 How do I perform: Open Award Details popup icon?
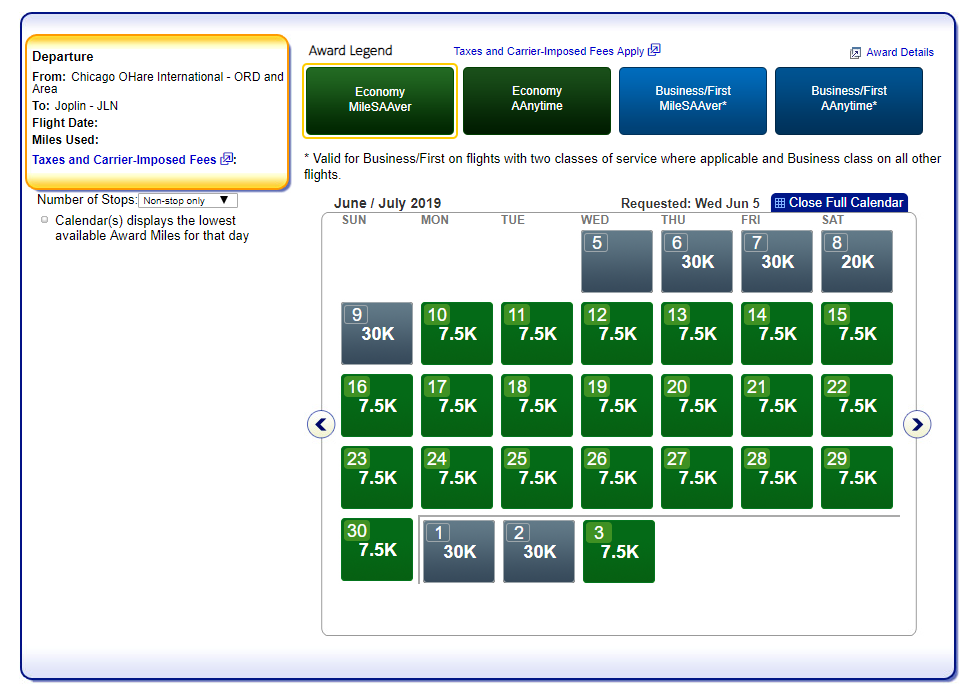855,53
